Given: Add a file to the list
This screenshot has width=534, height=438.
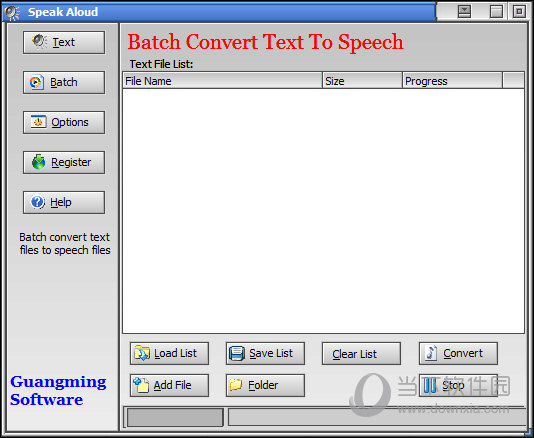Looking at the screenshot, I should pyautogui.click(x=169, y=385).
